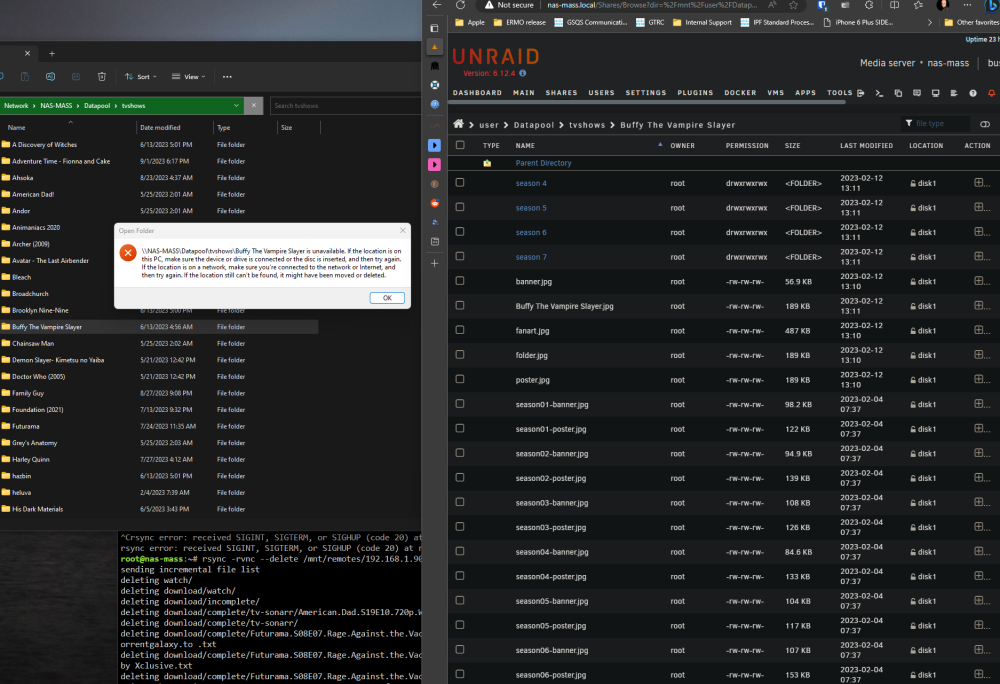
Task: Click the Unraid help question mark icon
Action: 973,93
